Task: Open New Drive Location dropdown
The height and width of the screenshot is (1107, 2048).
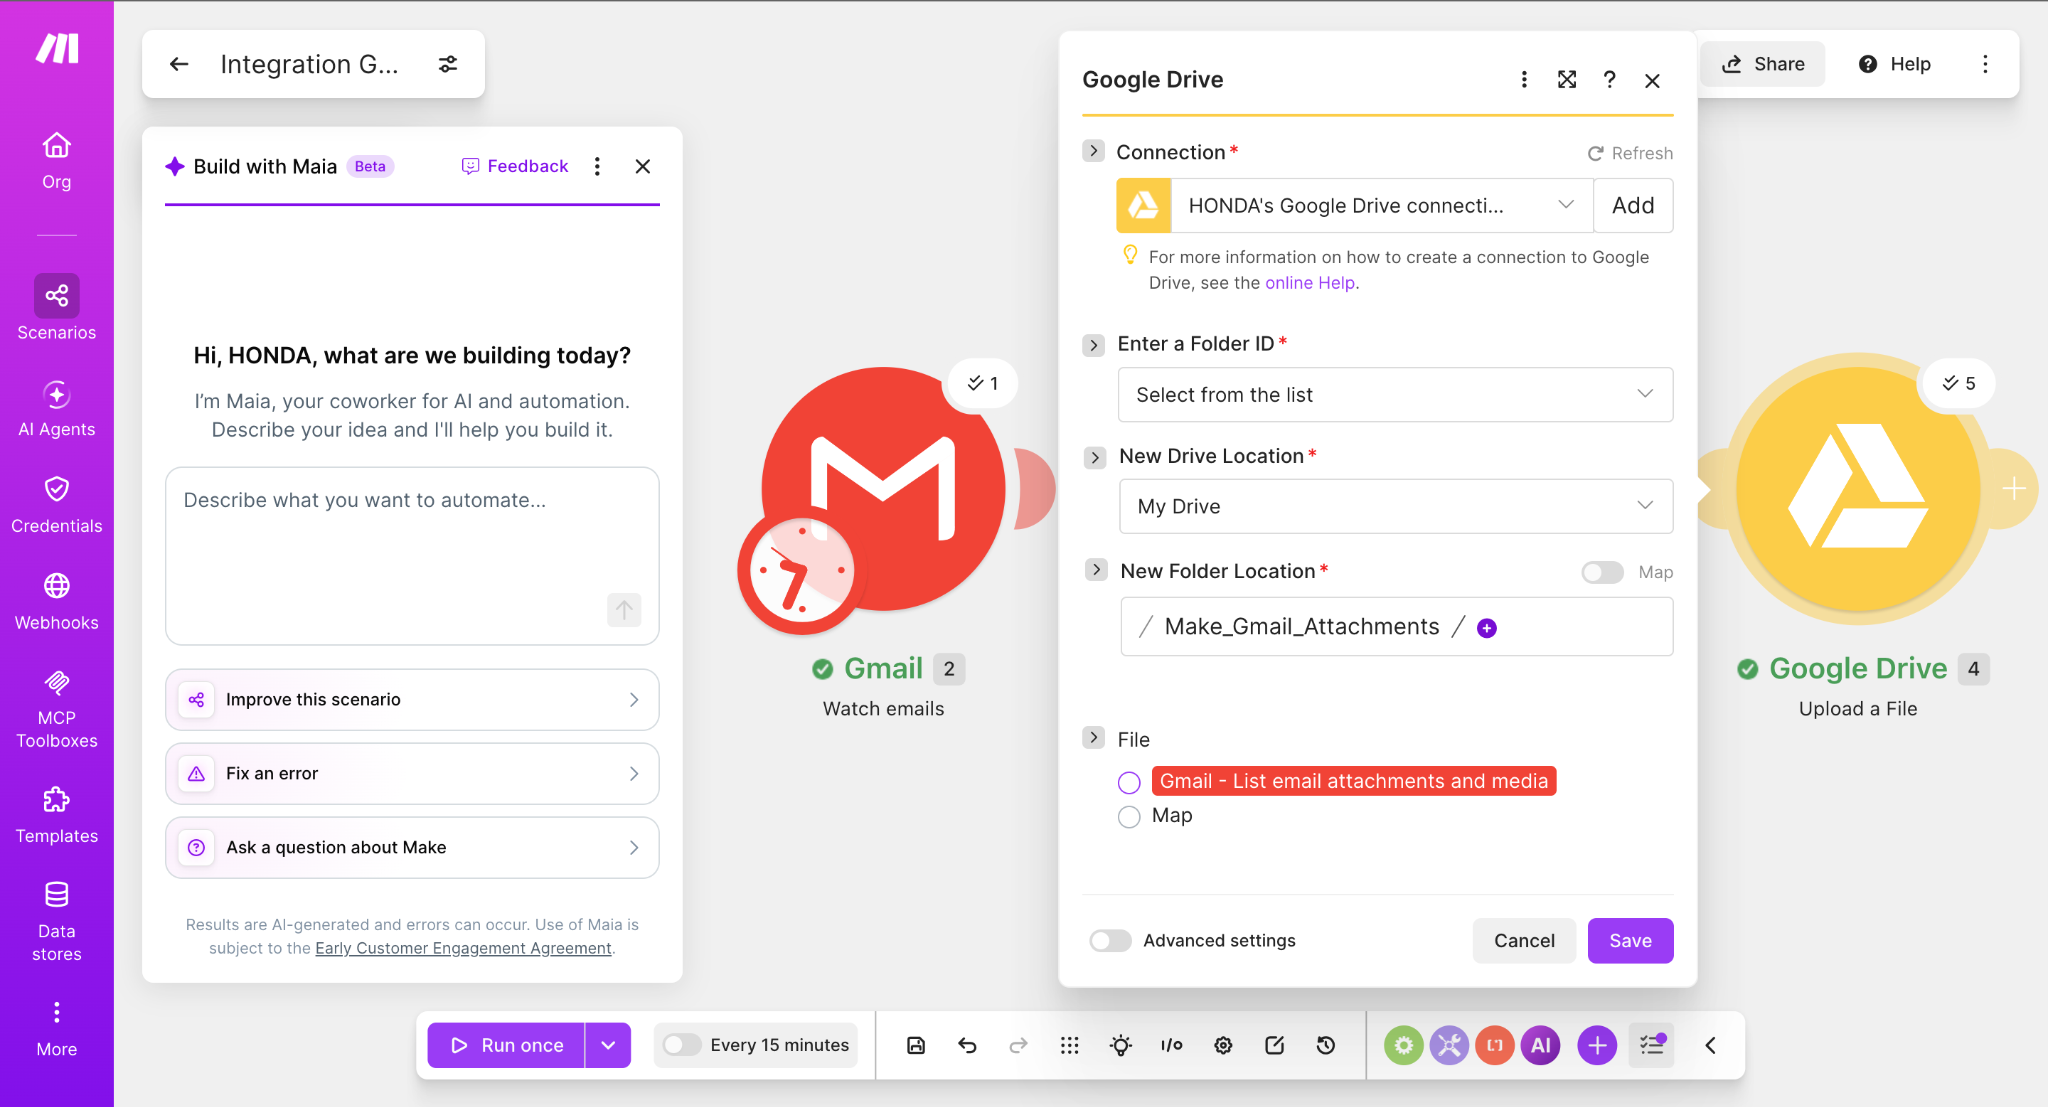Action: click(x=1396, y=507)
